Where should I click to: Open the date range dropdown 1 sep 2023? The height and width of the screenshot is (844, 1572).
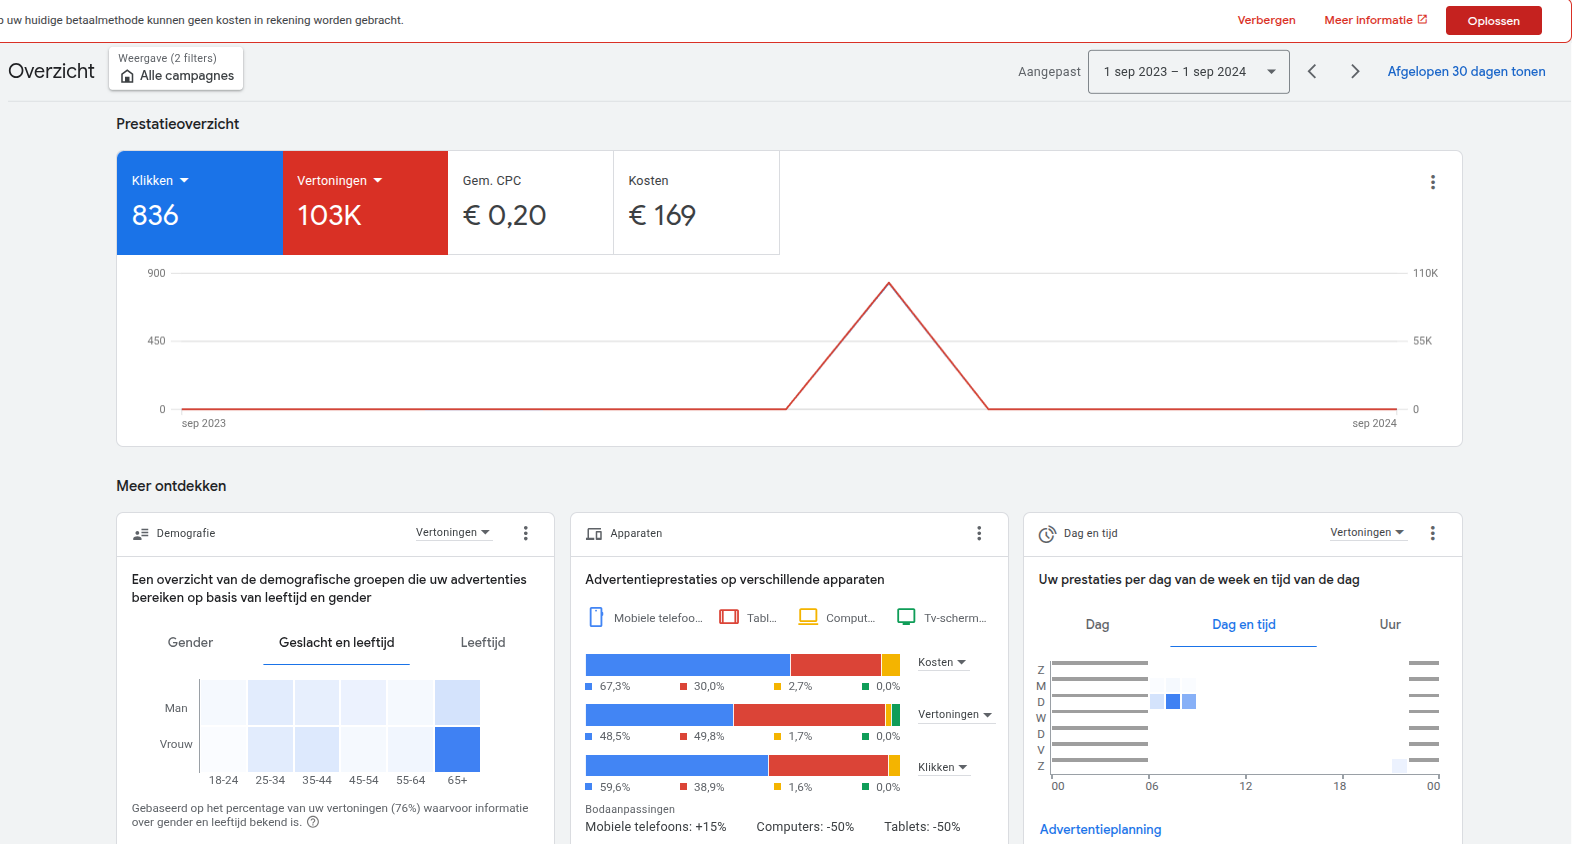click(x=1188, y=72)
